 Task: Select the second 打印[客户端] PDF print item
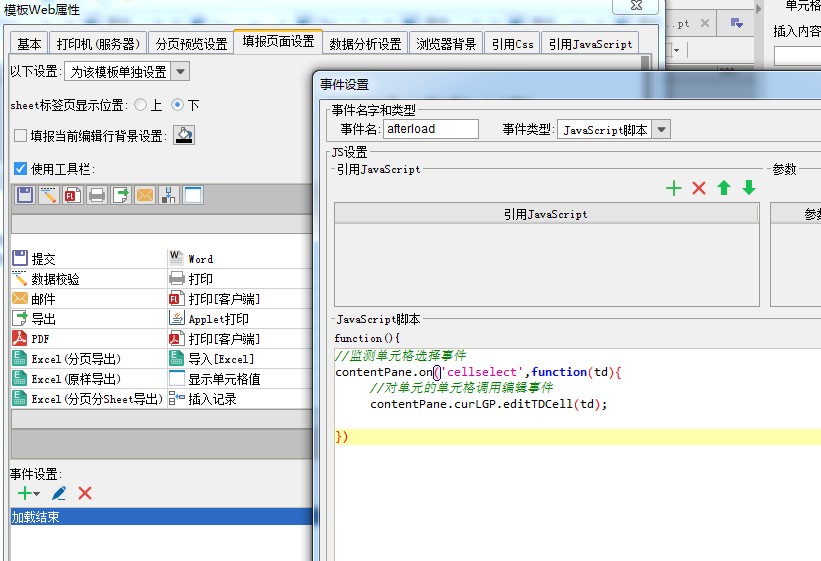click(240, 339)
